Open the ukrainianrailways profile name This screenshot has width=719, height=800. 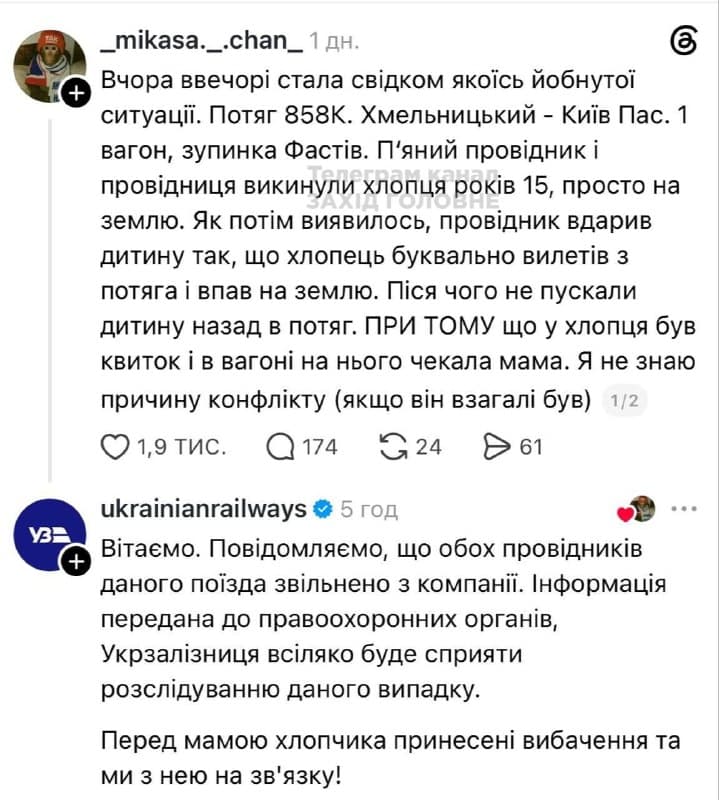(204, 509)
